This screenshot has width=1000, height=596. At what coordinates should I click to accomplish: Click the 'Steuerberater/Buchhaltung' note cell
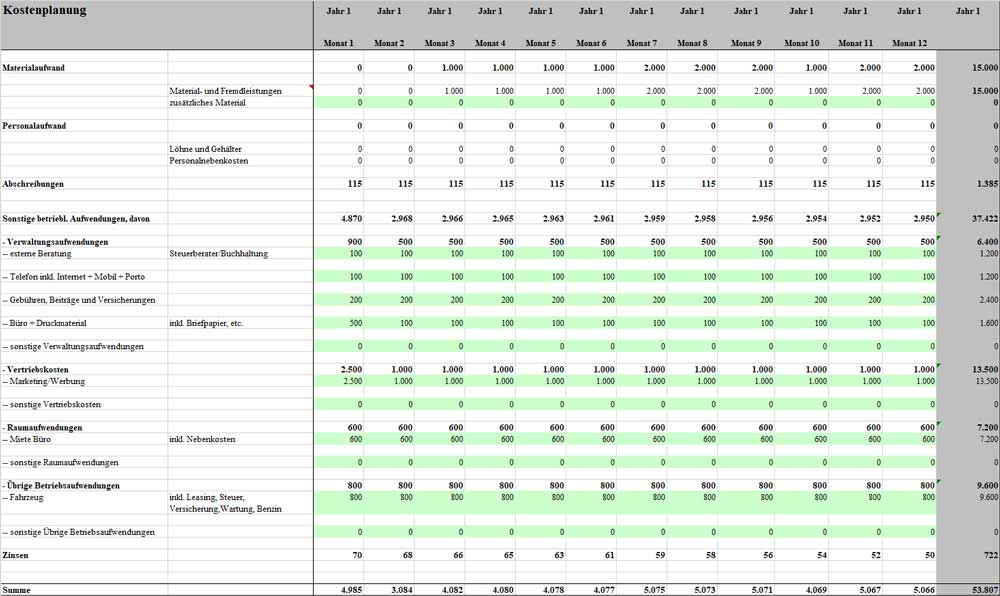219,254
